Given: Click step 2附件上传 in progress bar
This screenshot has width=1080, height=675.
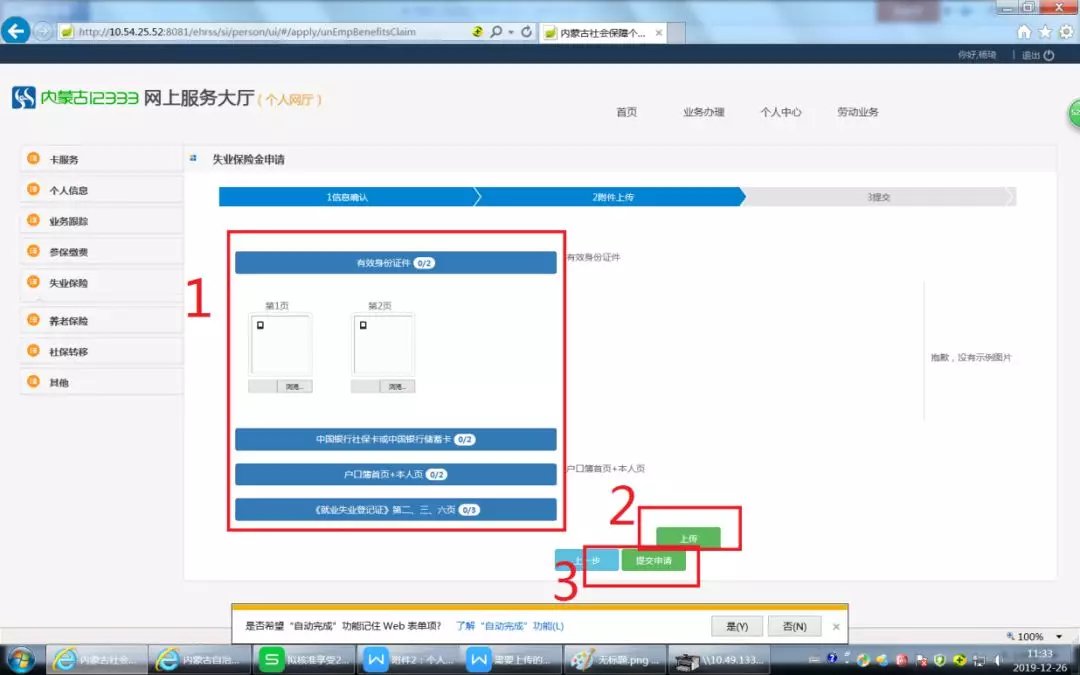Looking at the screenshot, I should click(x=612, y=197).
